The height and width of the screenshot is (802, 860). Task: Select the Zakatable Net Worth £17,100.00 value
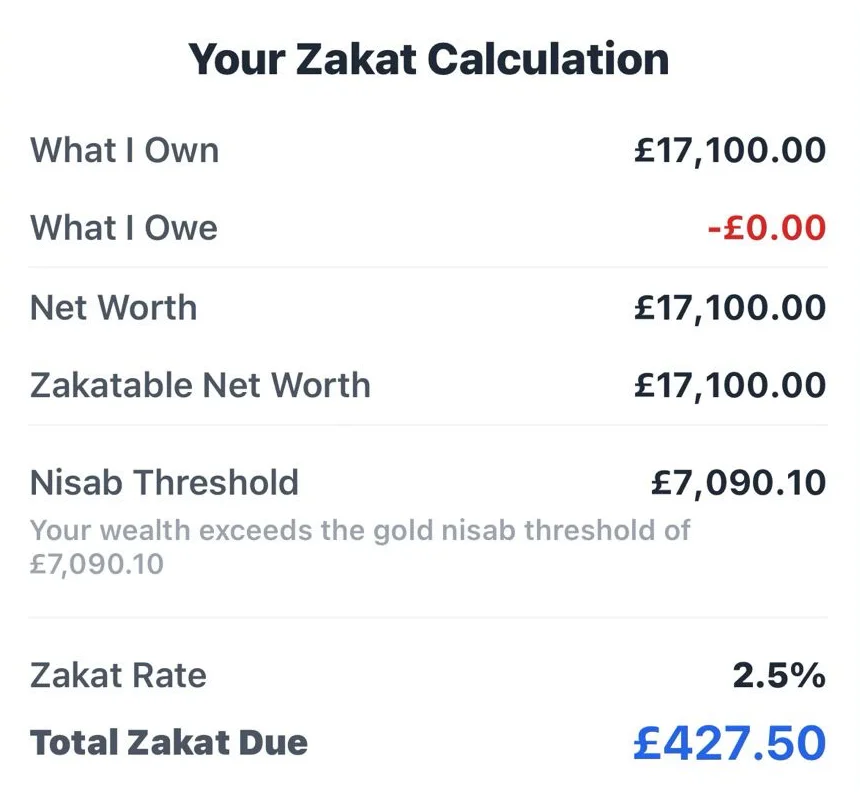click(730, 385)
